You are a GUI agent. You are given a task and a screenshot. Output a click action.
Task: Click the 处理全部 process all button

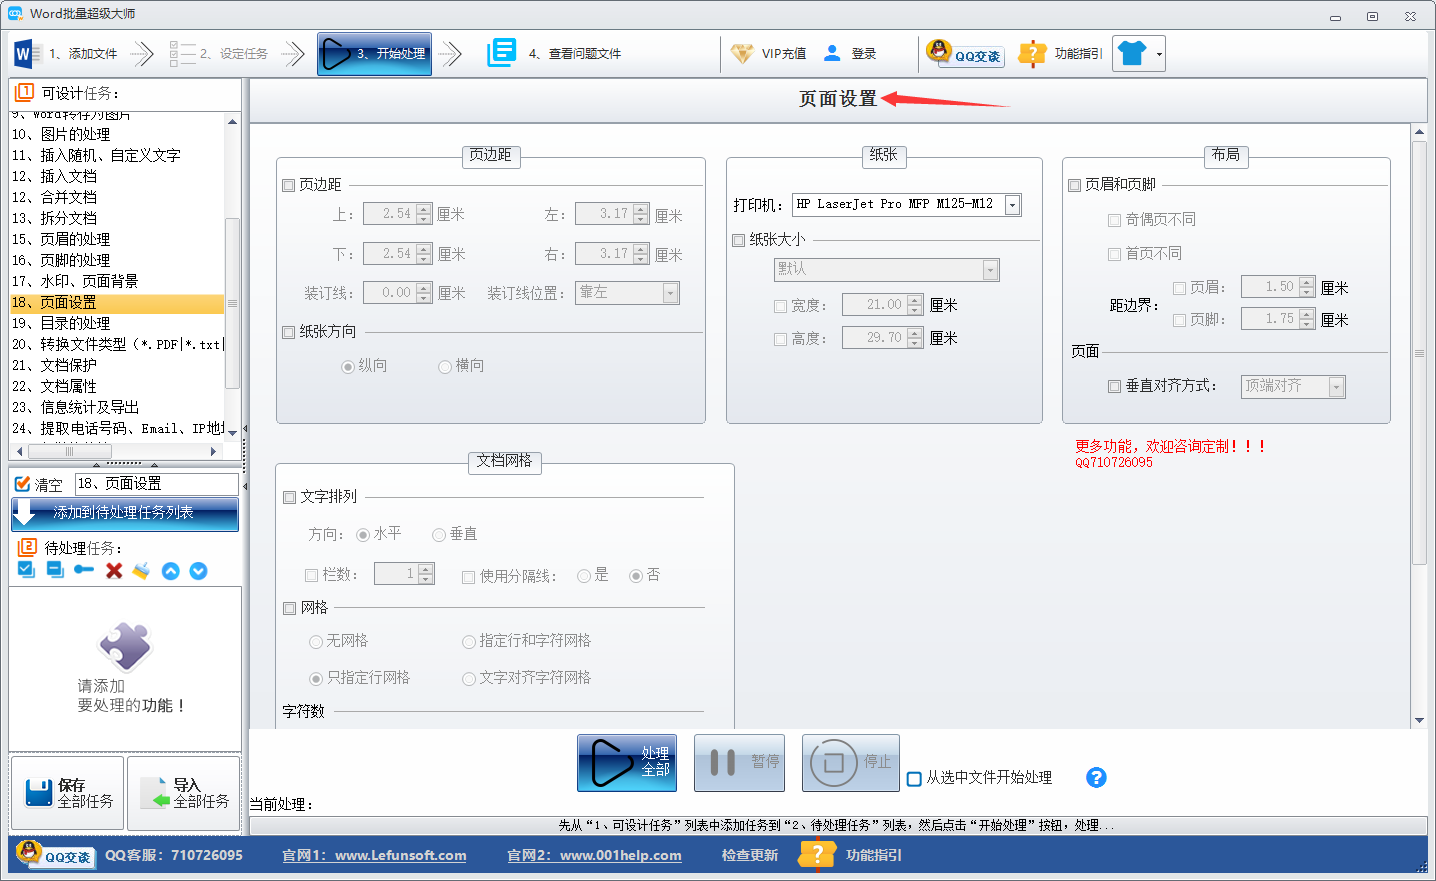[627, 762]
